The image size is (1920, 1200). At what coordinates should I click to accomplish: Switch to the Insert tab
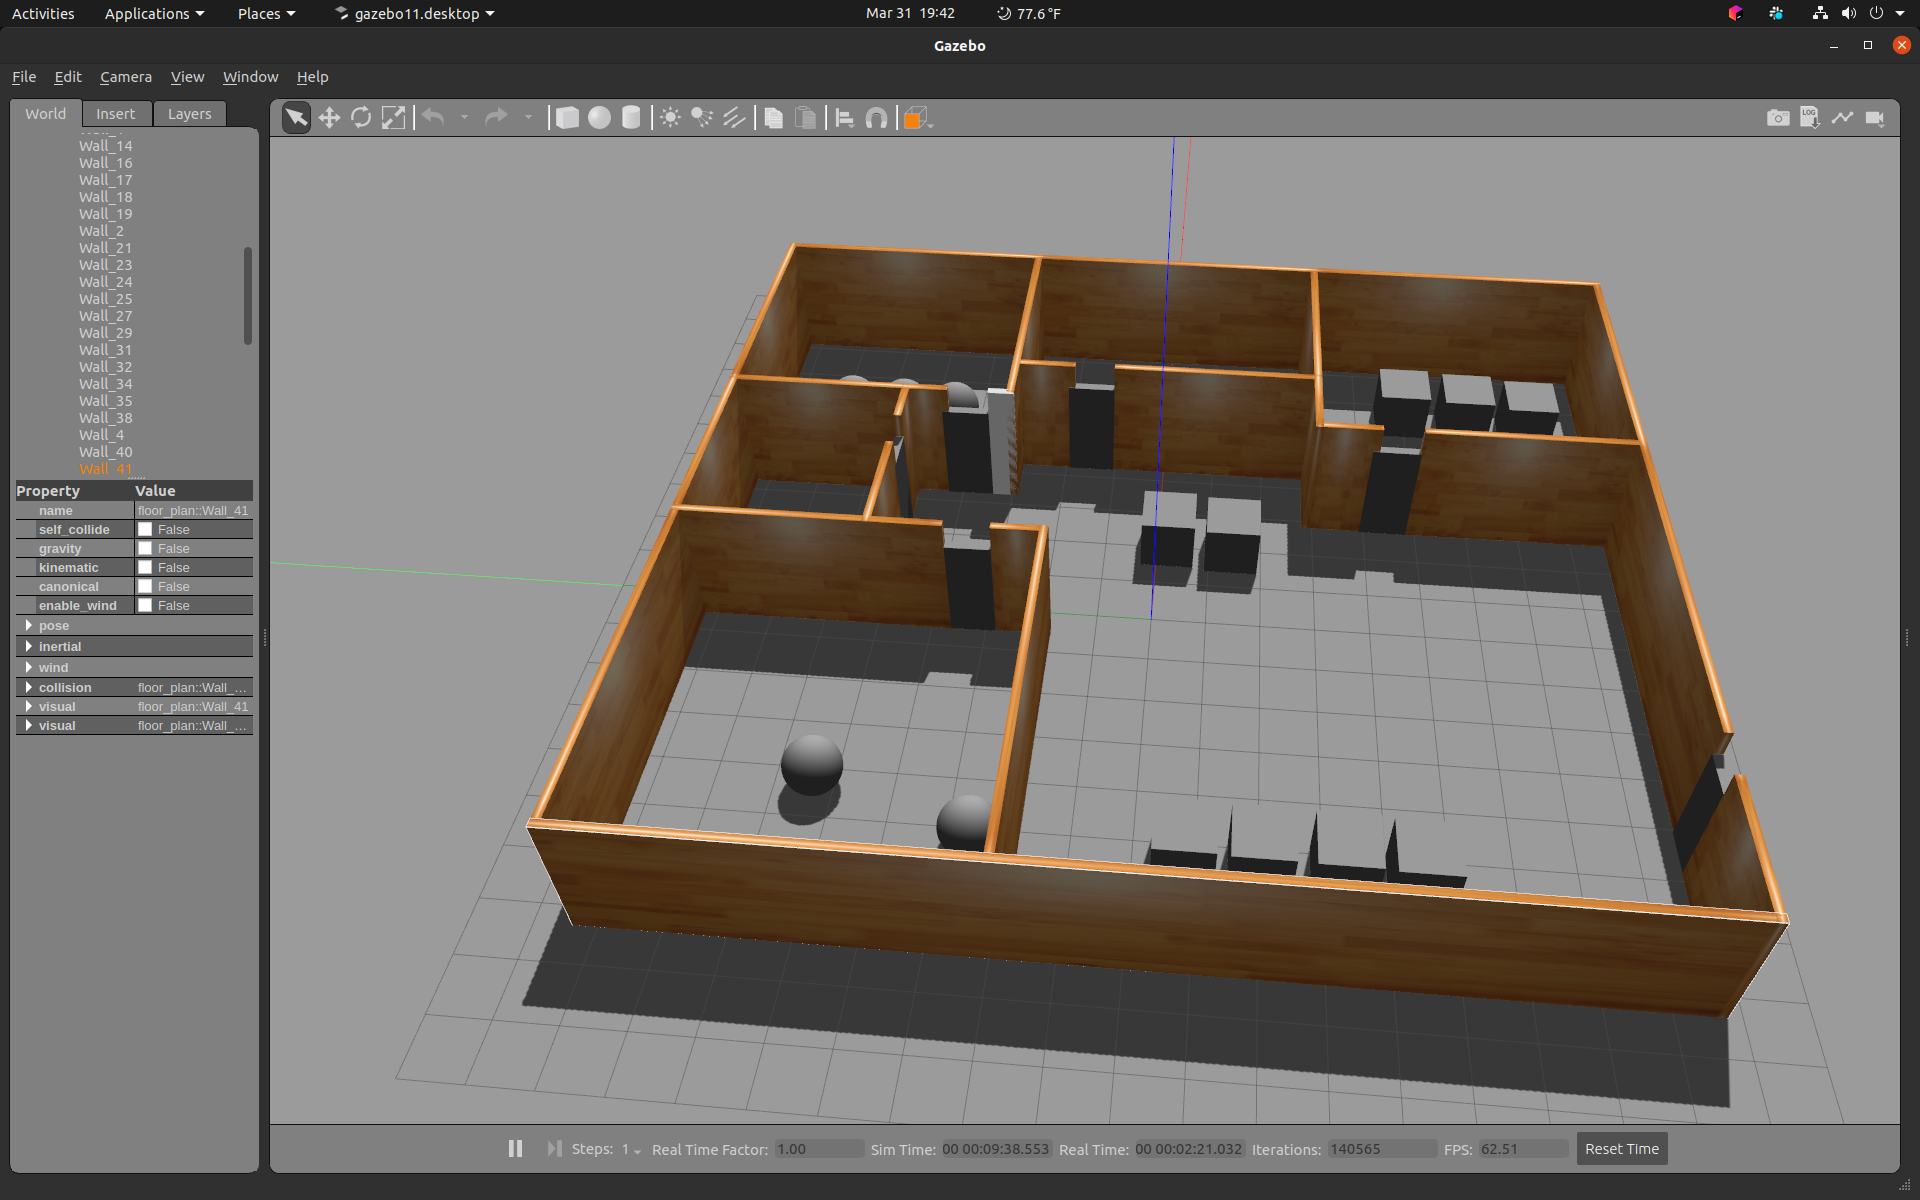coord(116,114)
